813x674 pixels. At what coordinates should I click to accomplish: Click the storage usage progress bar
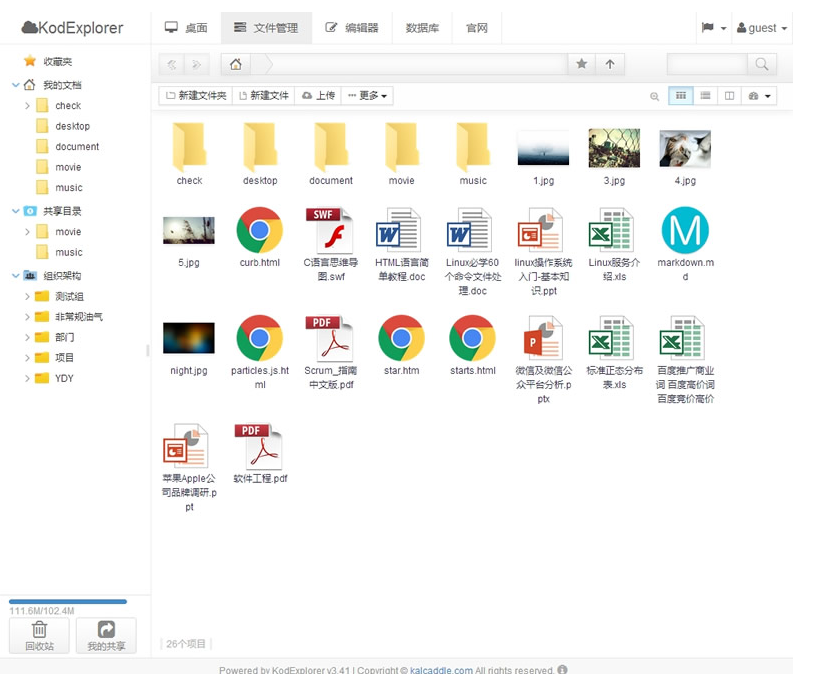[x=65, y=601]
